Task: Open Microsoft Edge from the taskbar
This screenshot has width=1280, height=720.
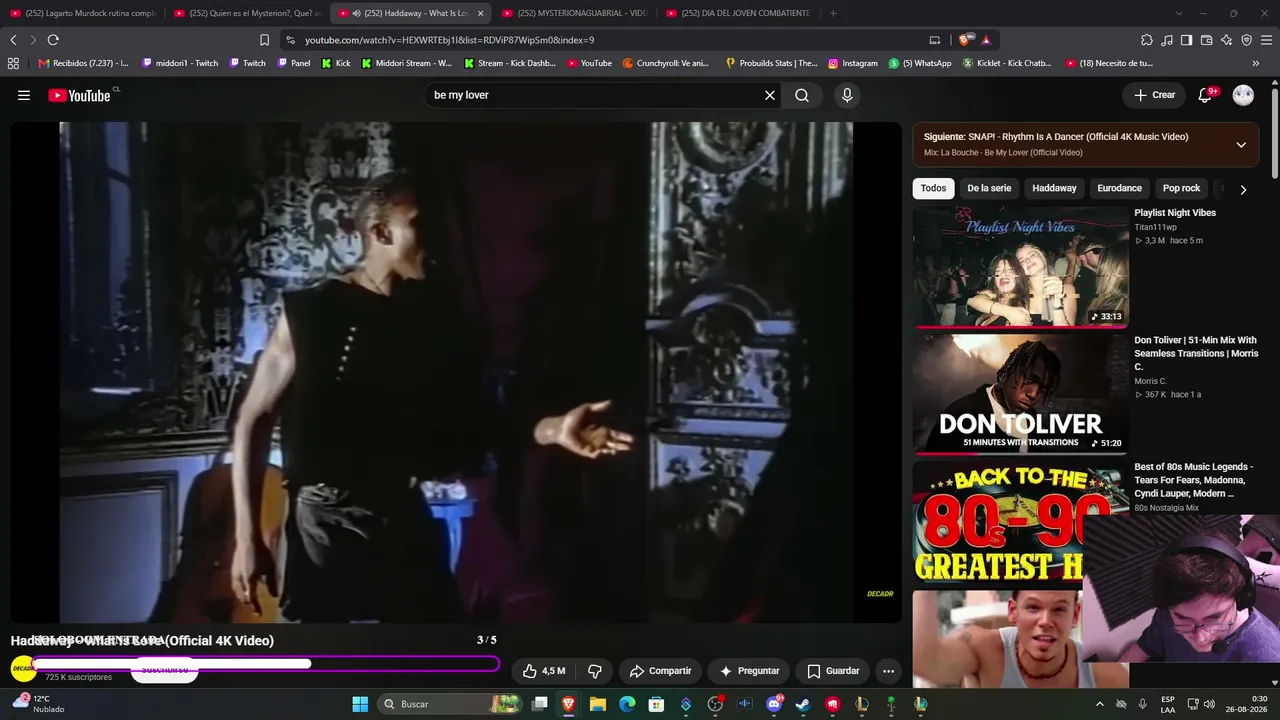Action: click(x=627, y=704)
